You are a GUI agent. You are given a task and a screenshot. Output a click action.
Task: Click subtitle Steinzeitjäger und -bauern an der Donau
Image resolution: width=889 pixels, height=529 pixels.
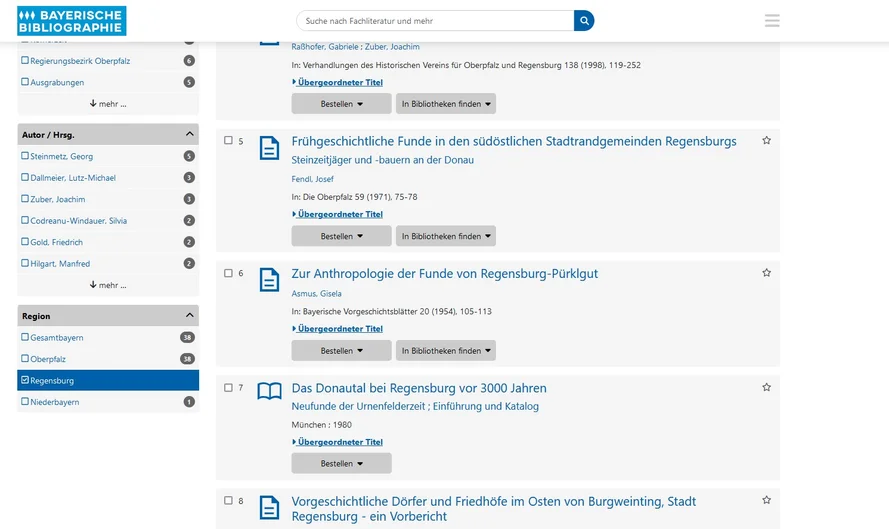(383, 160)
